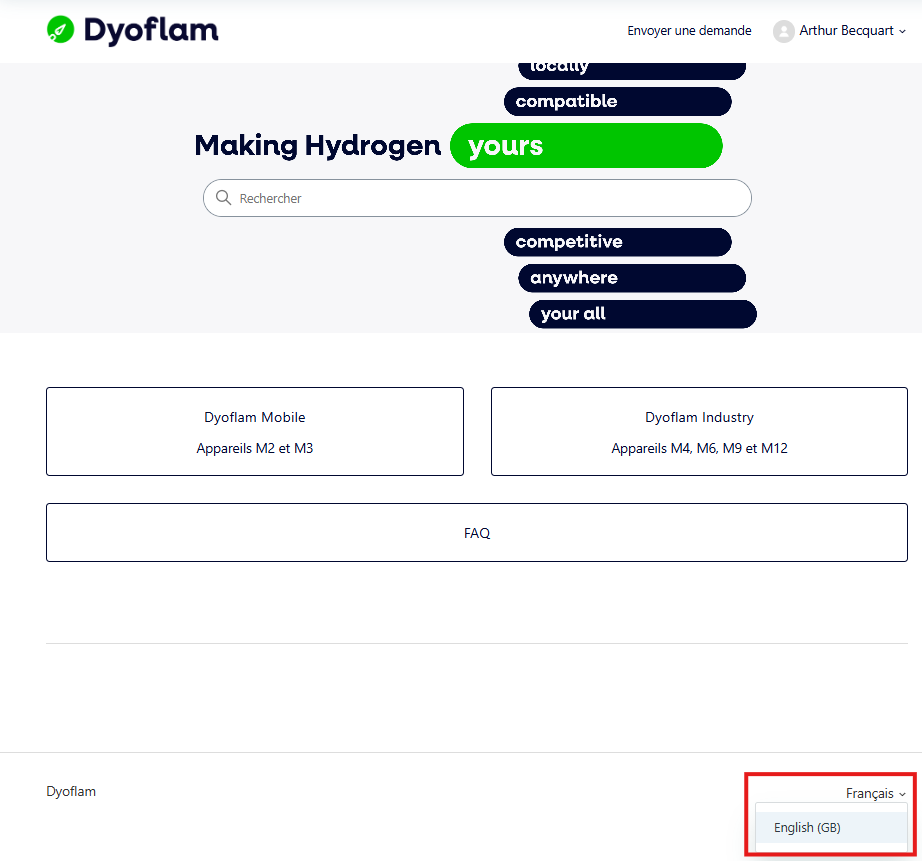Open the FAQ section card

[x=477, y=532]
